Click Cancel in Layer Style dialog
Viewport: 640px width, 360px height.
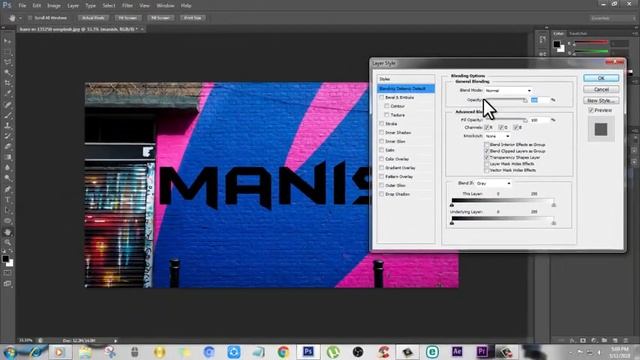tap(601, 89)
